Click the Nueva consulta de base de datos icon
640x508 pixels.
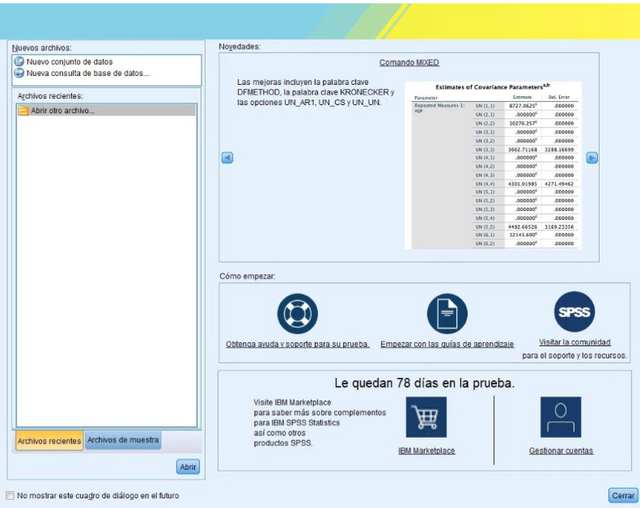tap(19, 73)
